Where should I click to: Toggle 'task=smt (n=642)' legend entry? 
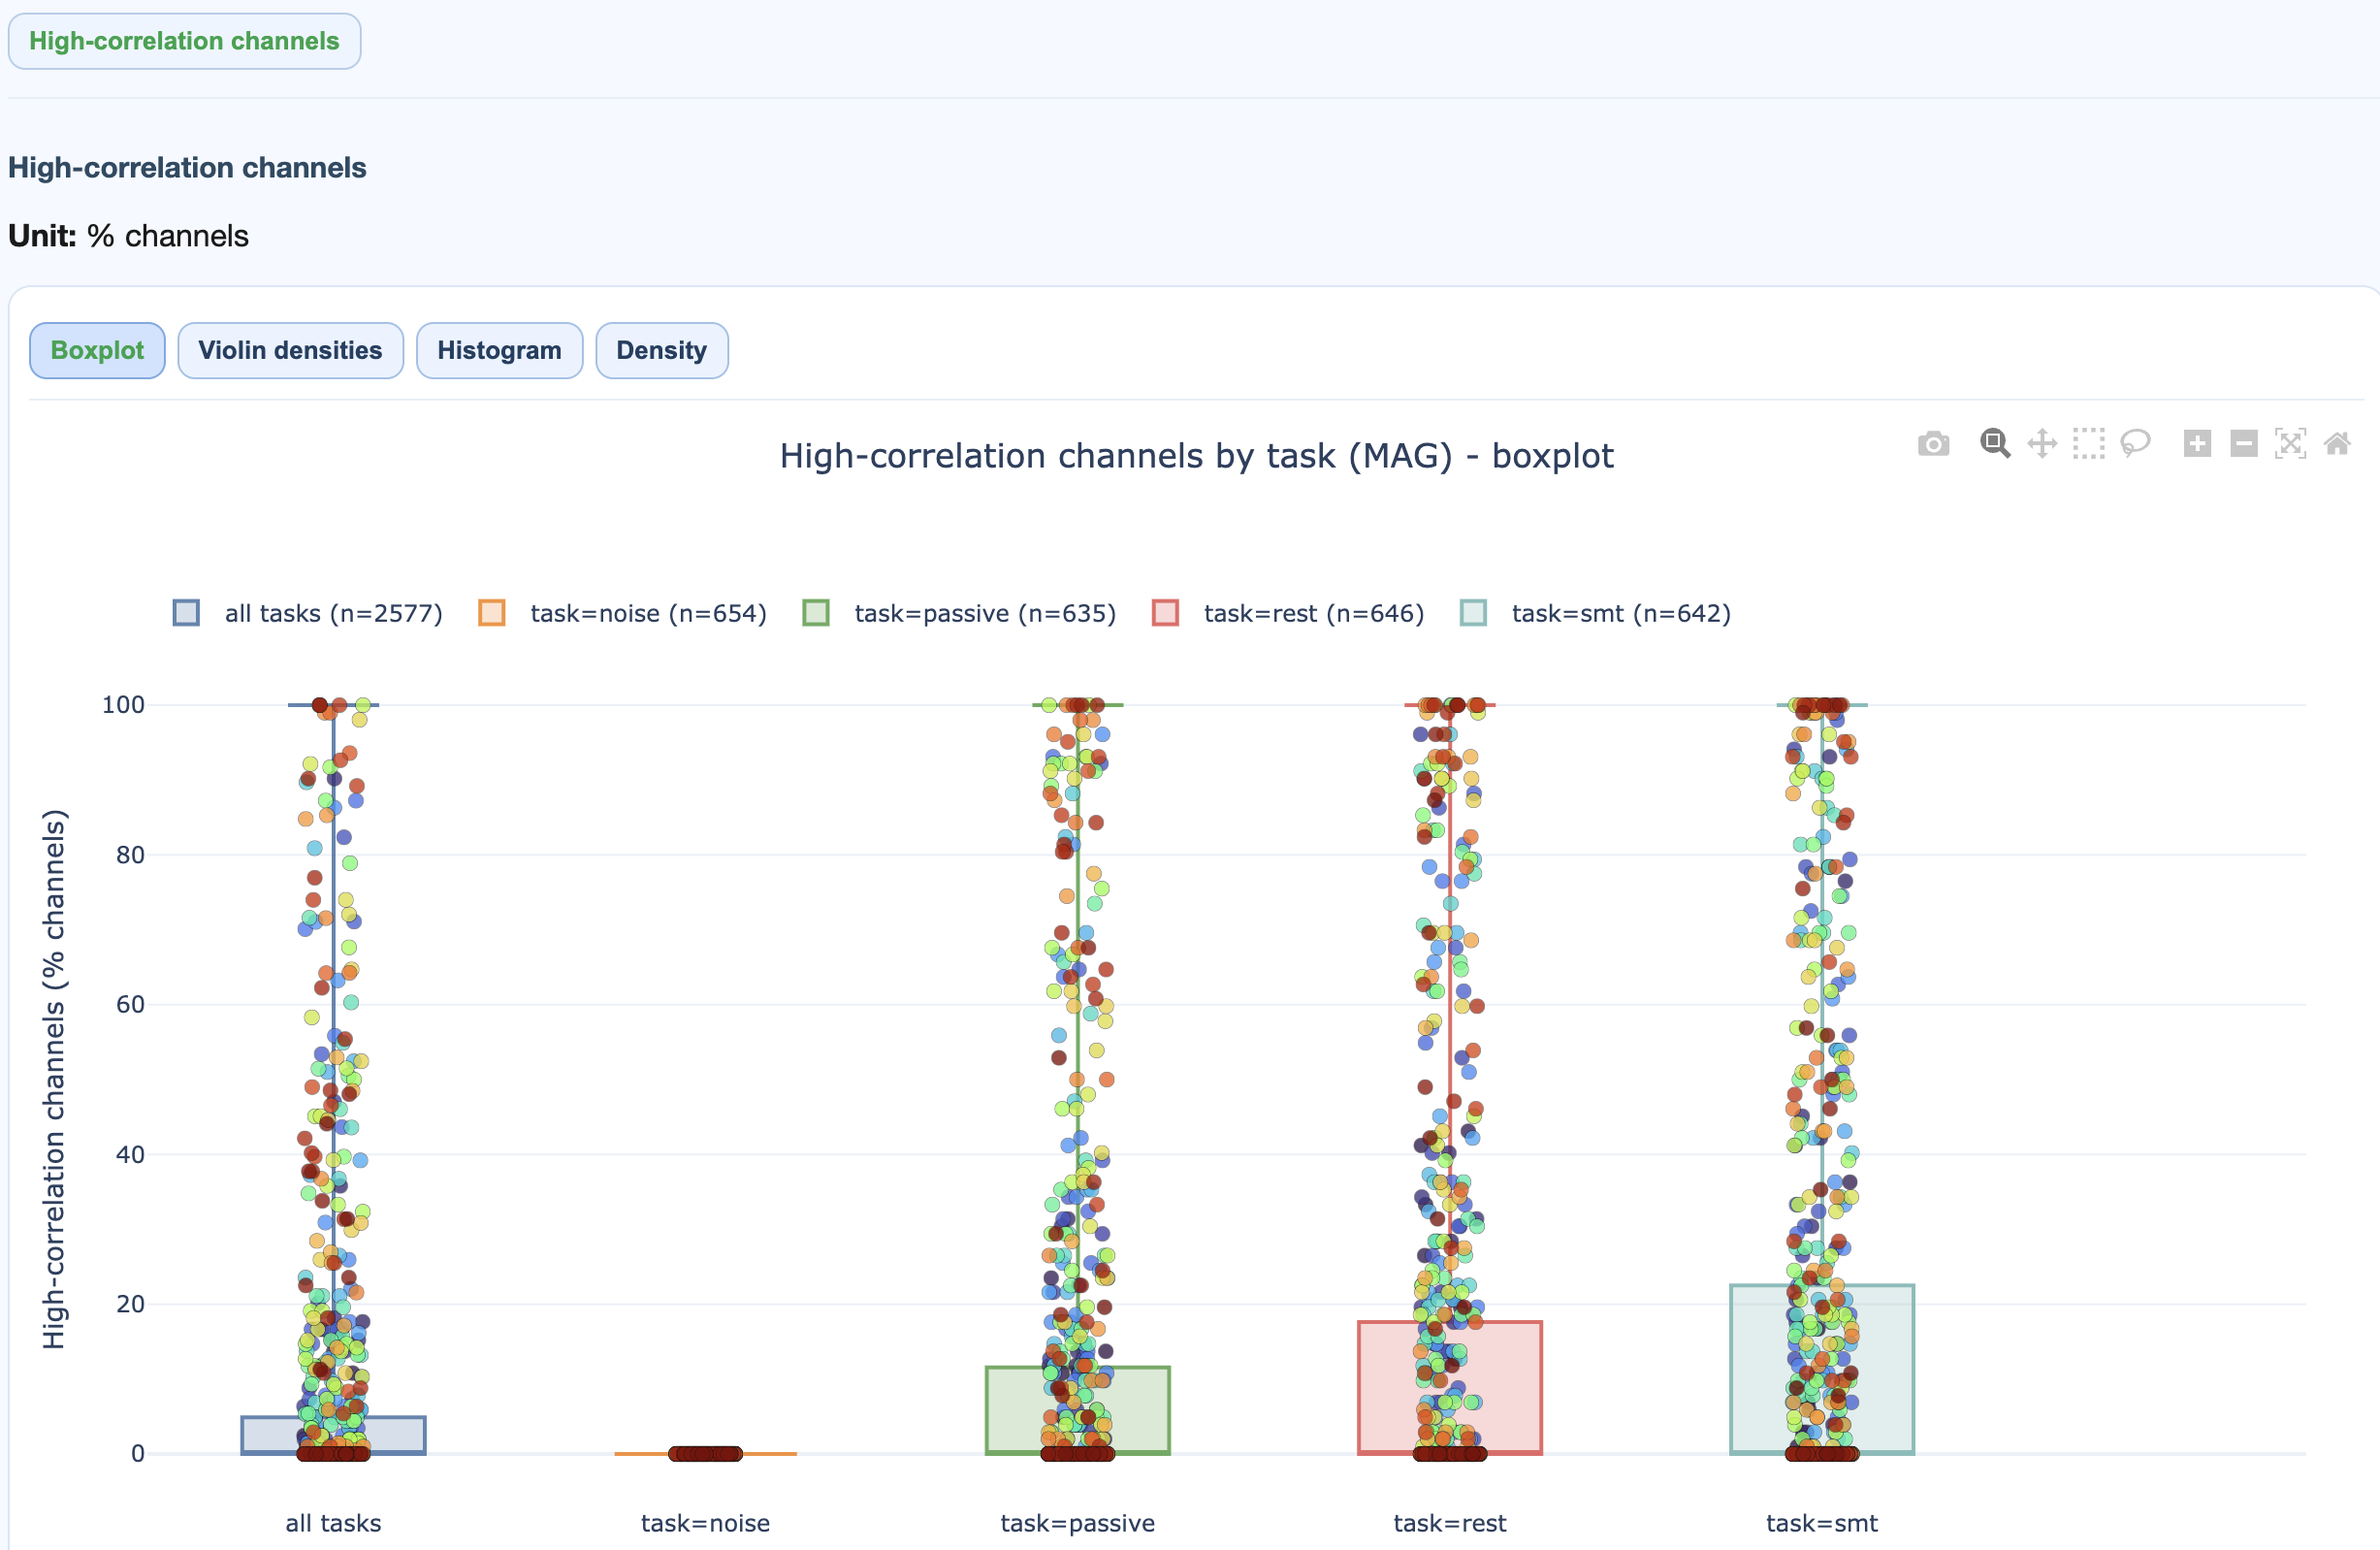(x=1595, y=613)
